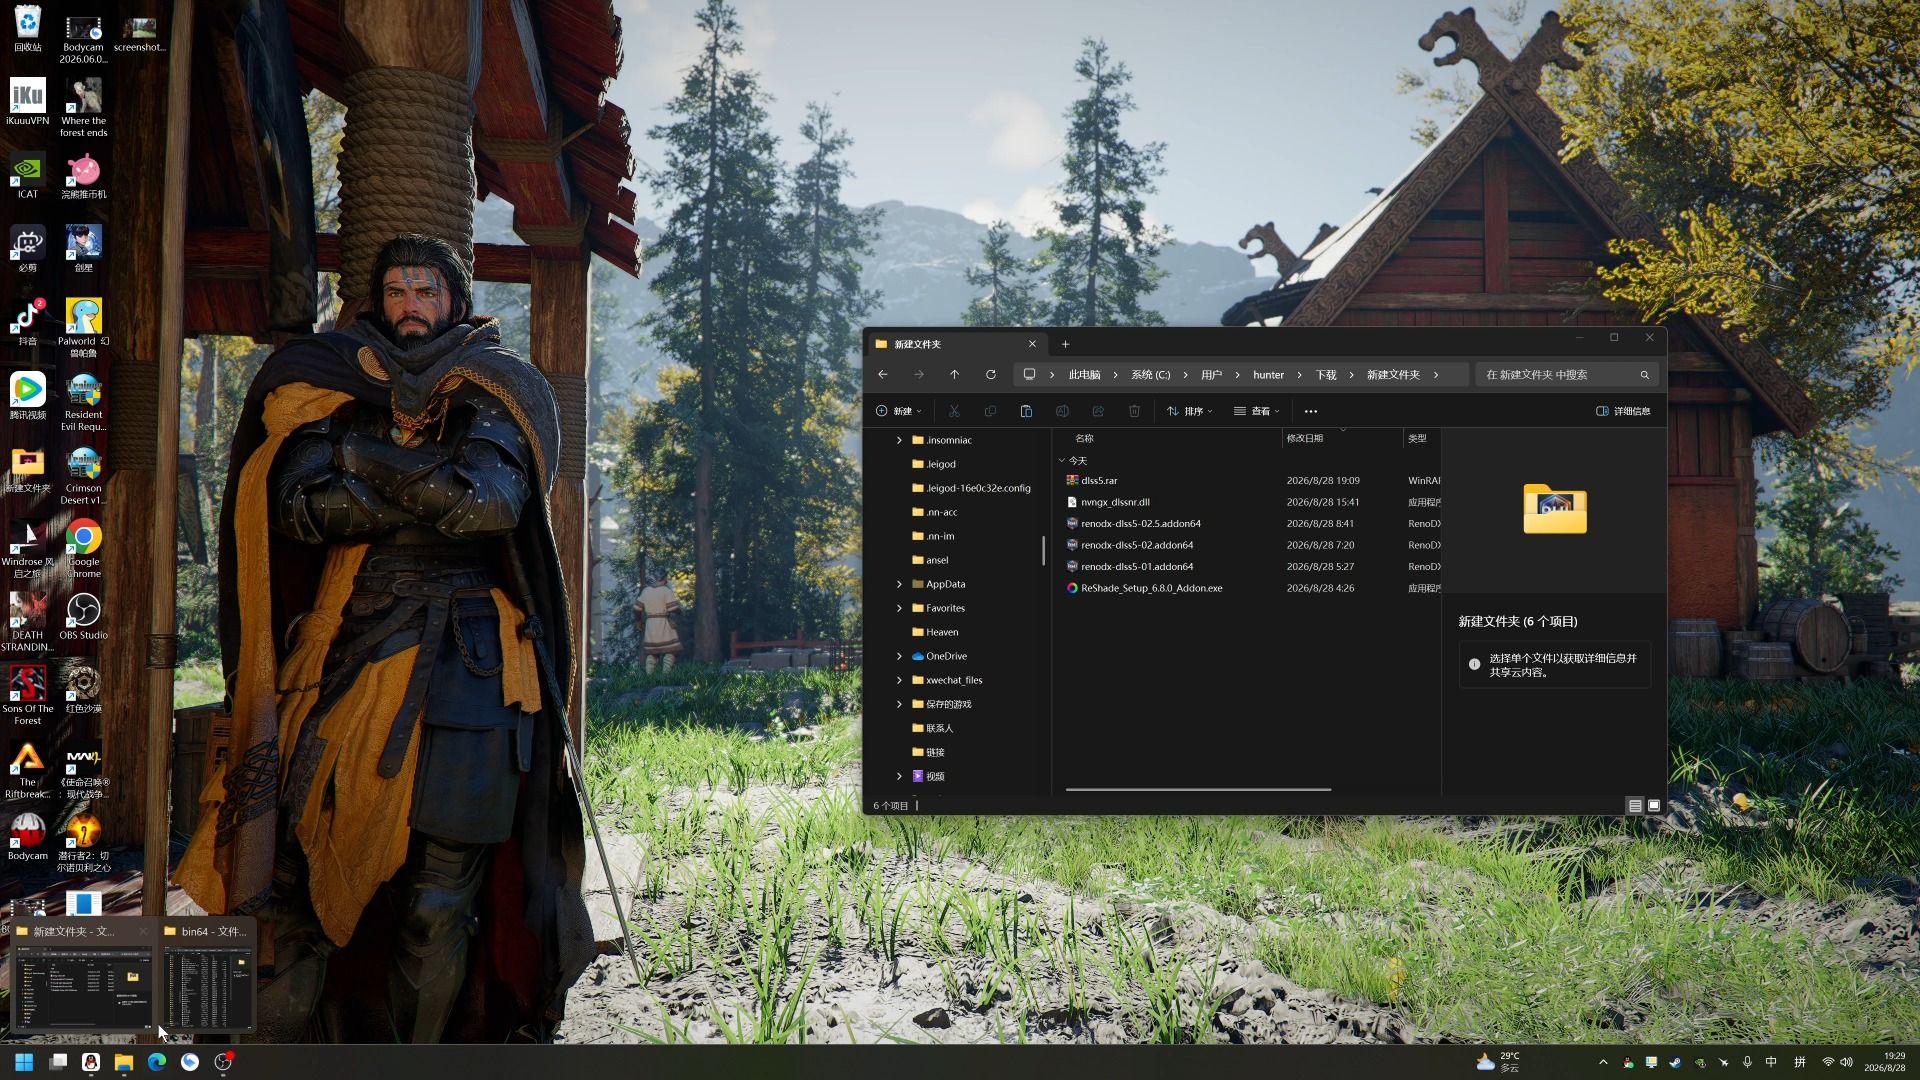Navigate to 下载 breadcrumb

click(1326, 375)
